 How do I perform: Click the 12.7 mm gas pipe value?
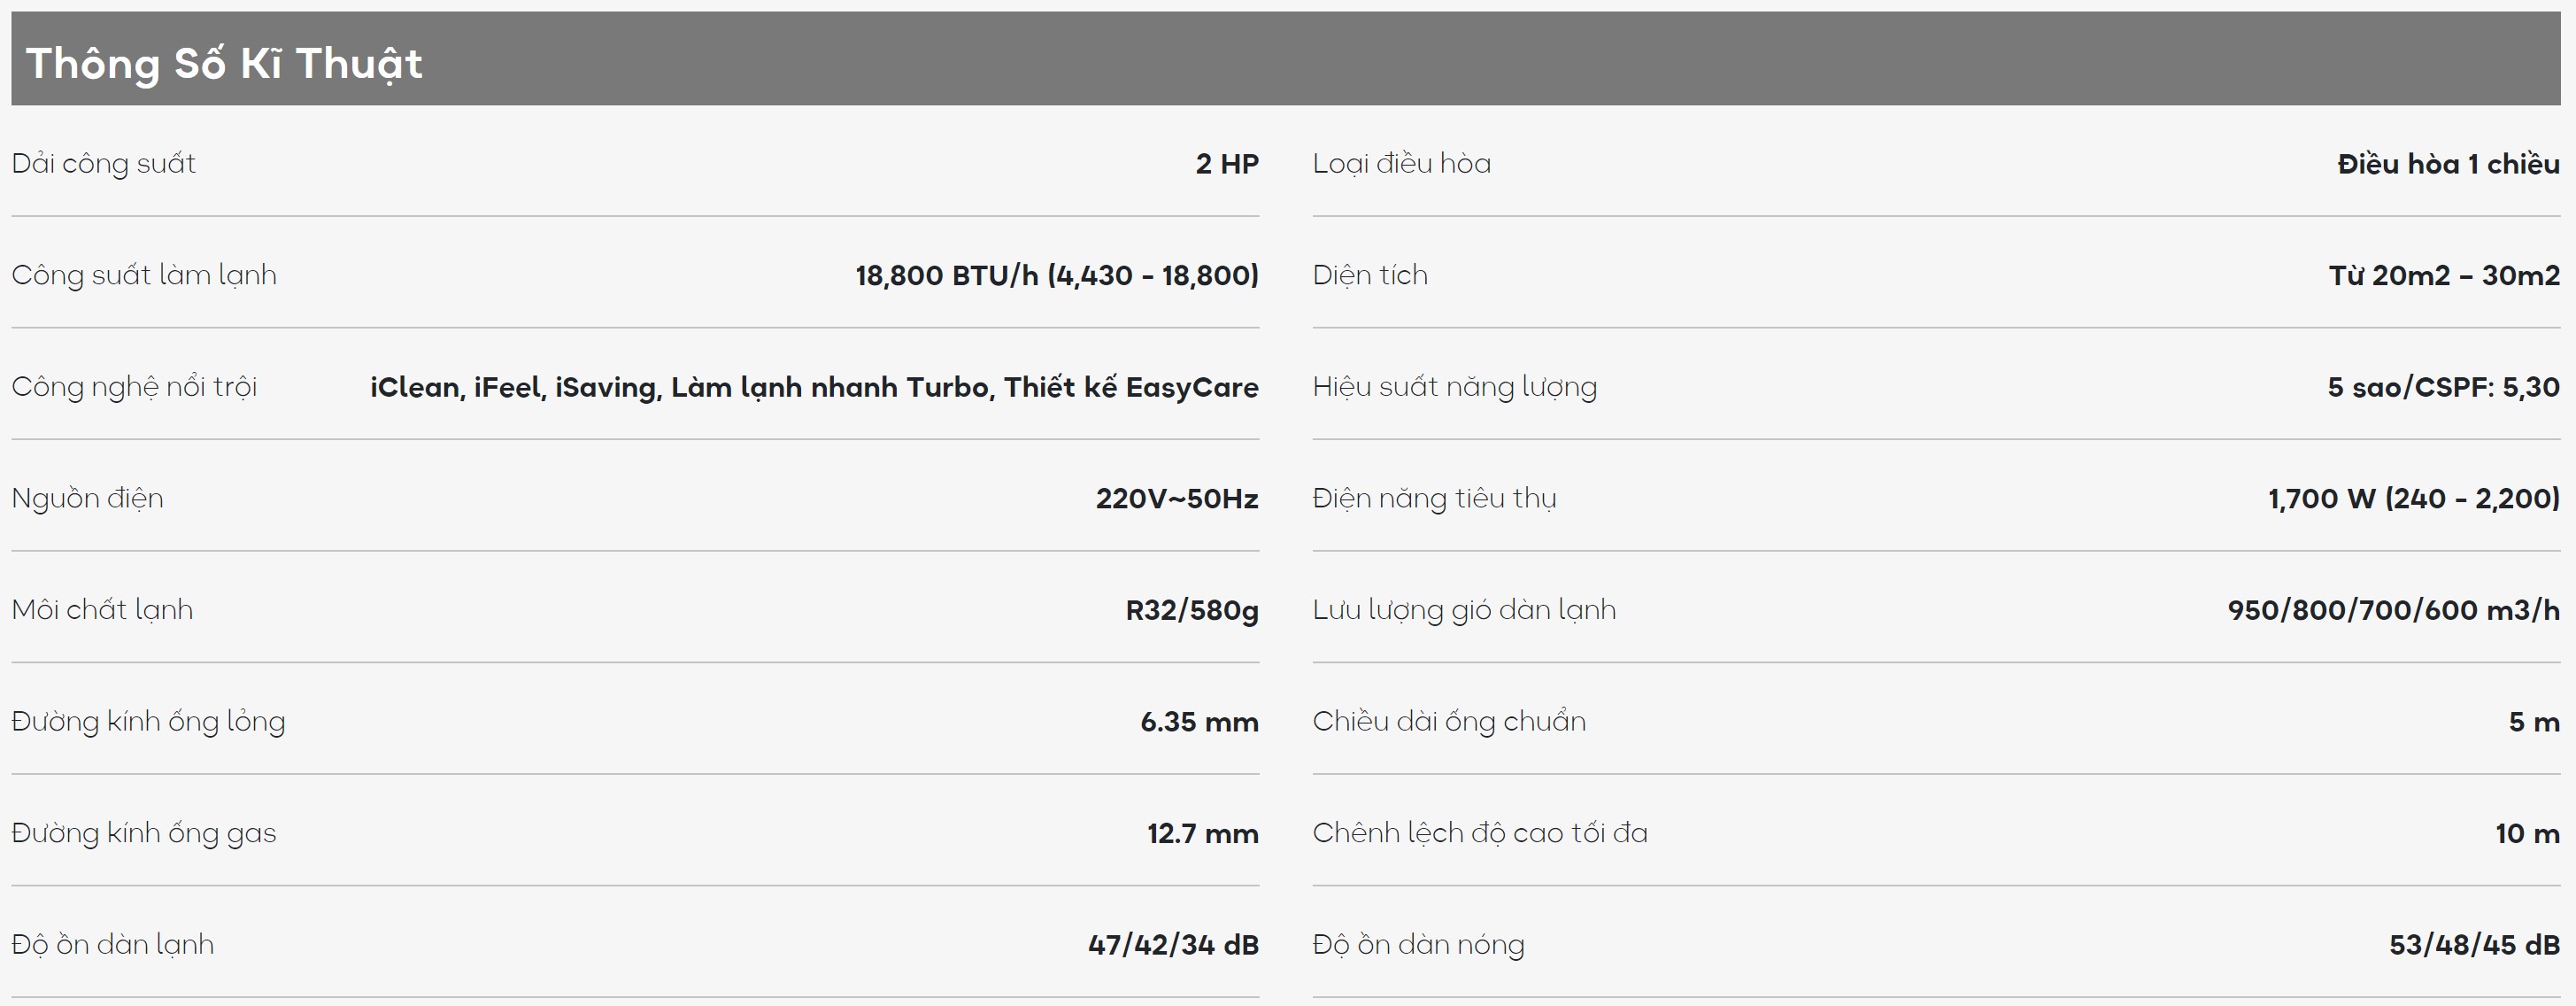1202,833
